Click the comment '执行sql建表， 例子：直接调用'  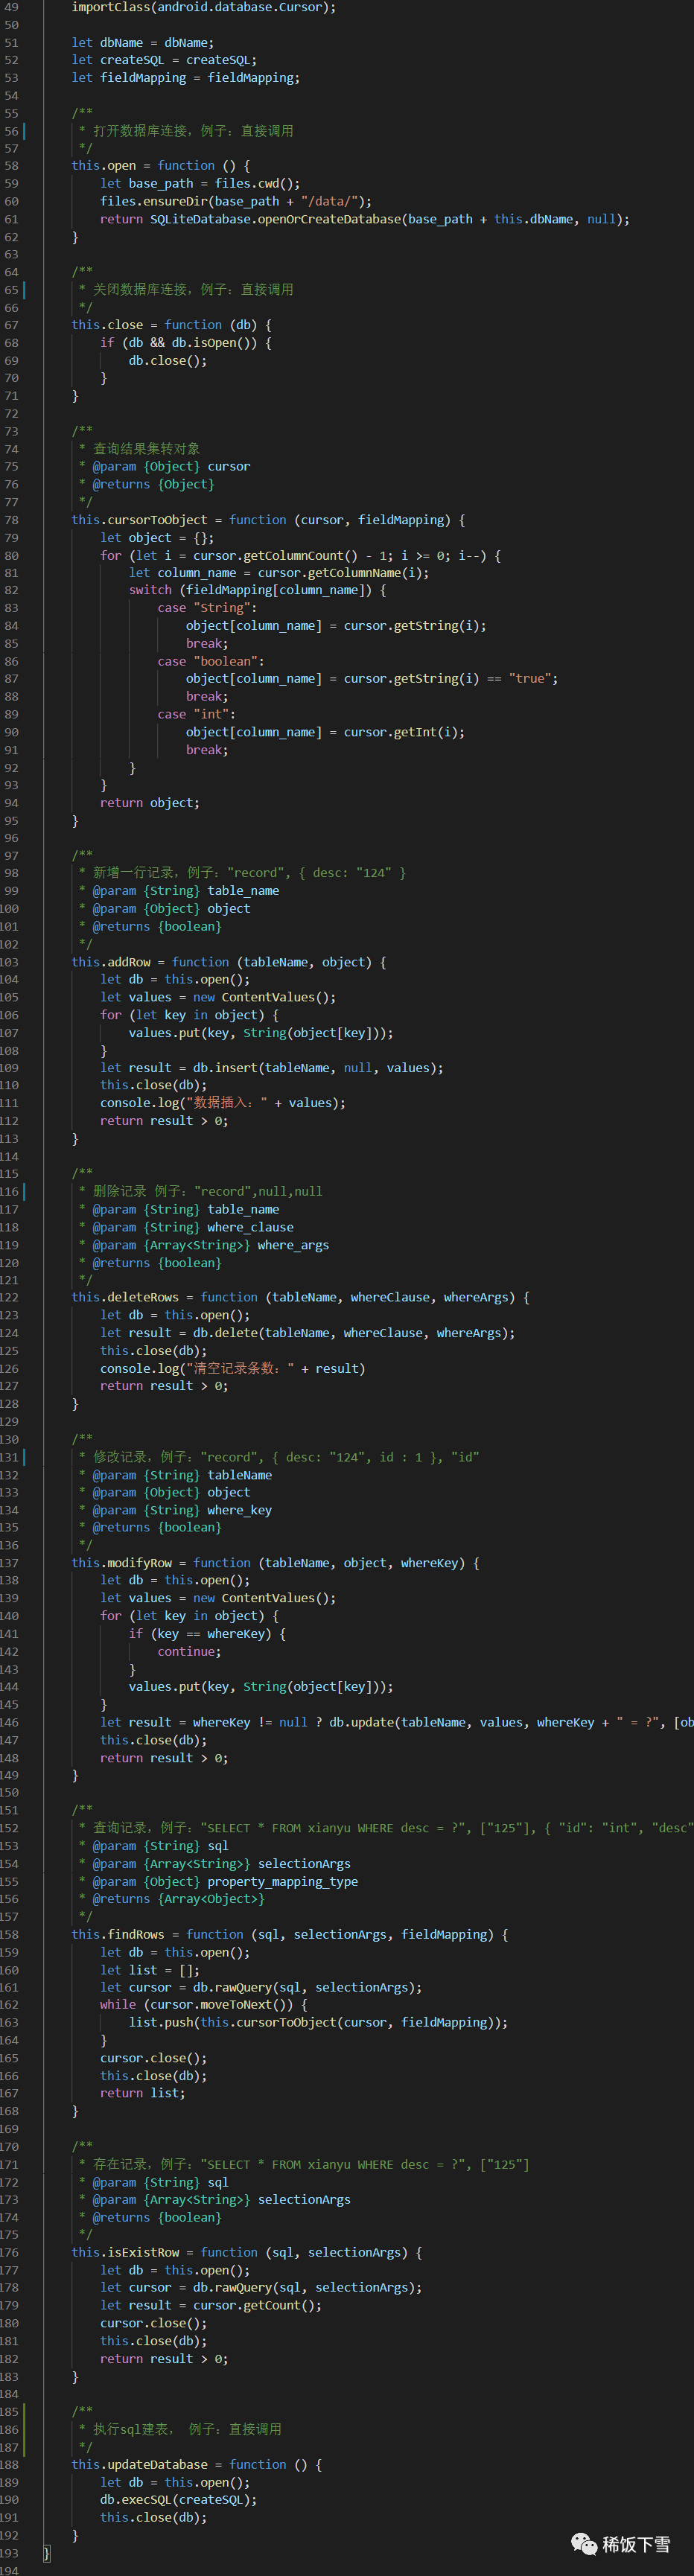[188, 2429]
